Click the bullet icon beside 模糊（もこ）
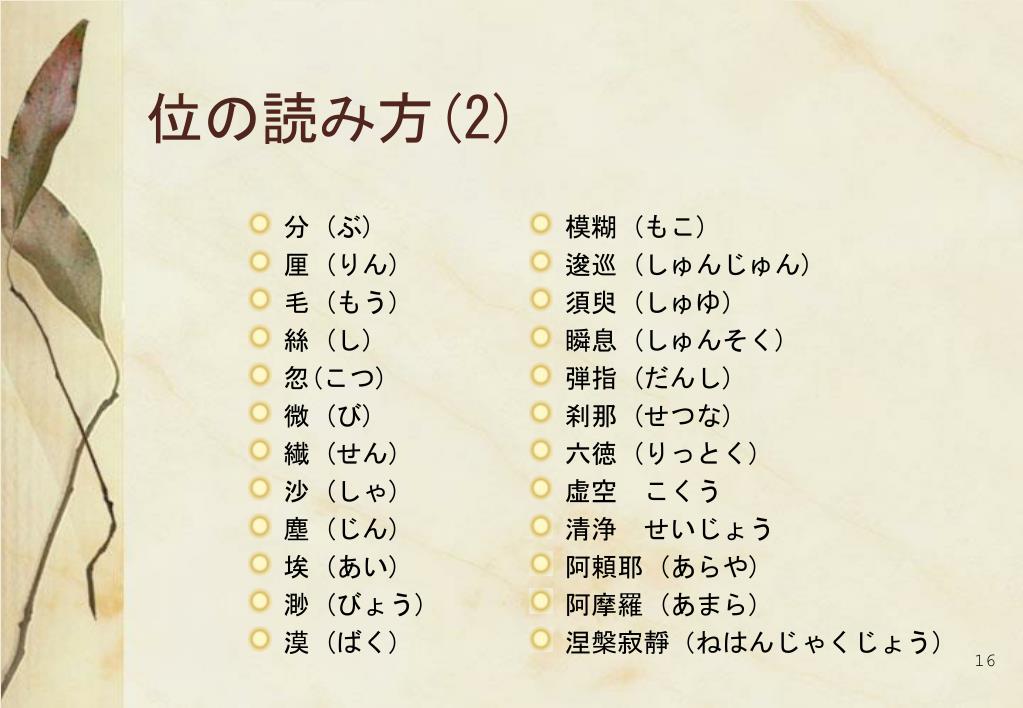 click(541, 224)
